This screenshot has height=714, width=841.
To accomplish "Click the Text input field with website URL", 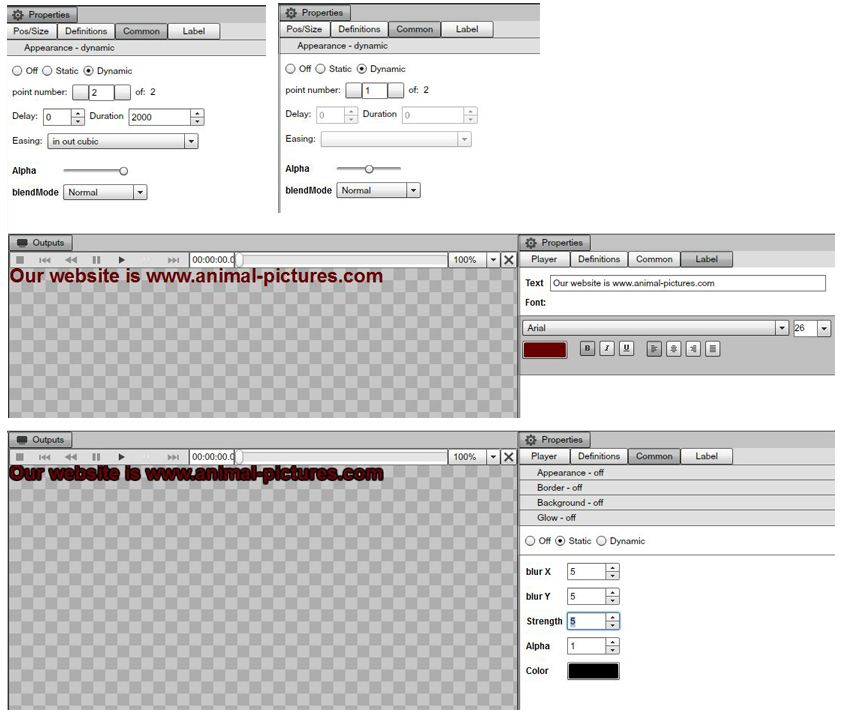I will (x=687, y=283).
